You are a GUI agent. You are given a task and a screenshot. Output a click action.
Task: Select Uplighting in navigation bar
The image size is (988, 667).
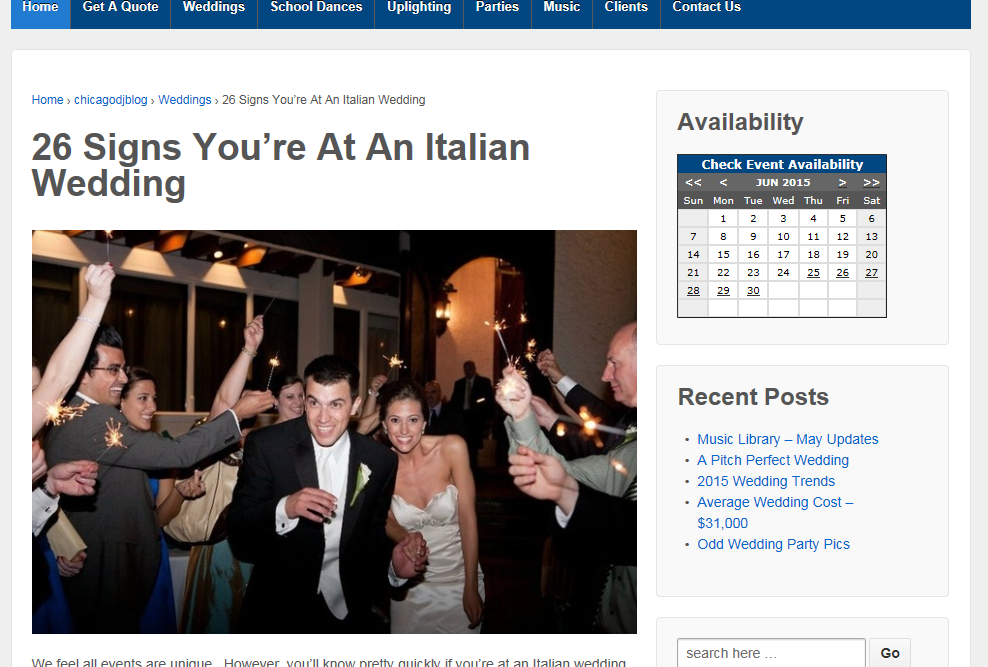(418, 8)
